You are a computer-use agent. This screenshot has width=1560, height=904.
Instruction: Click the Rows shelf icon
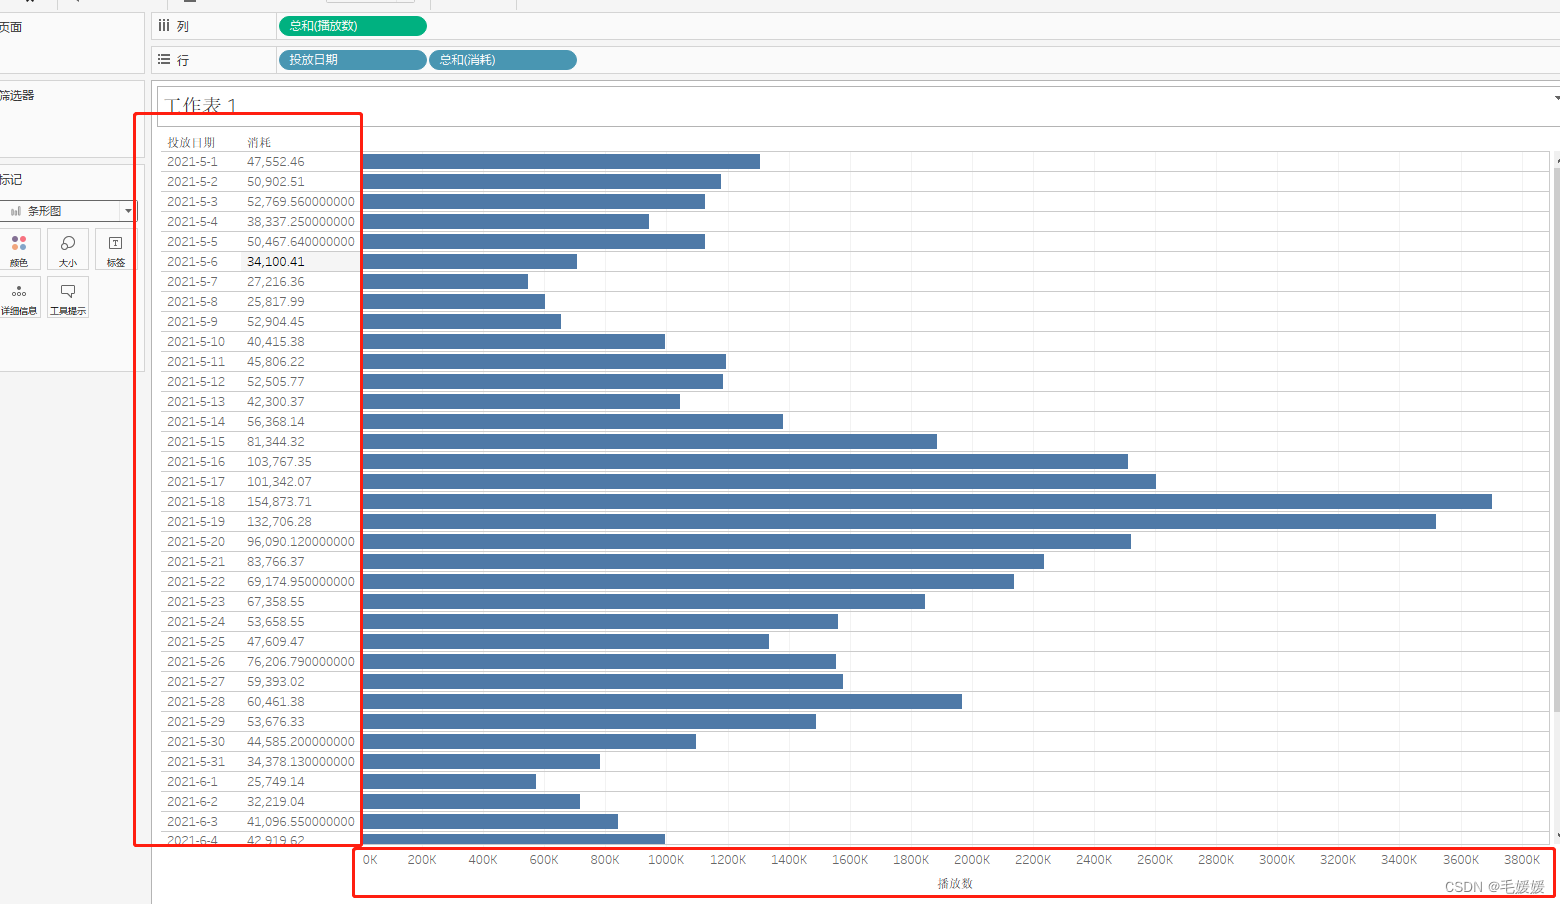click(164, 60)
